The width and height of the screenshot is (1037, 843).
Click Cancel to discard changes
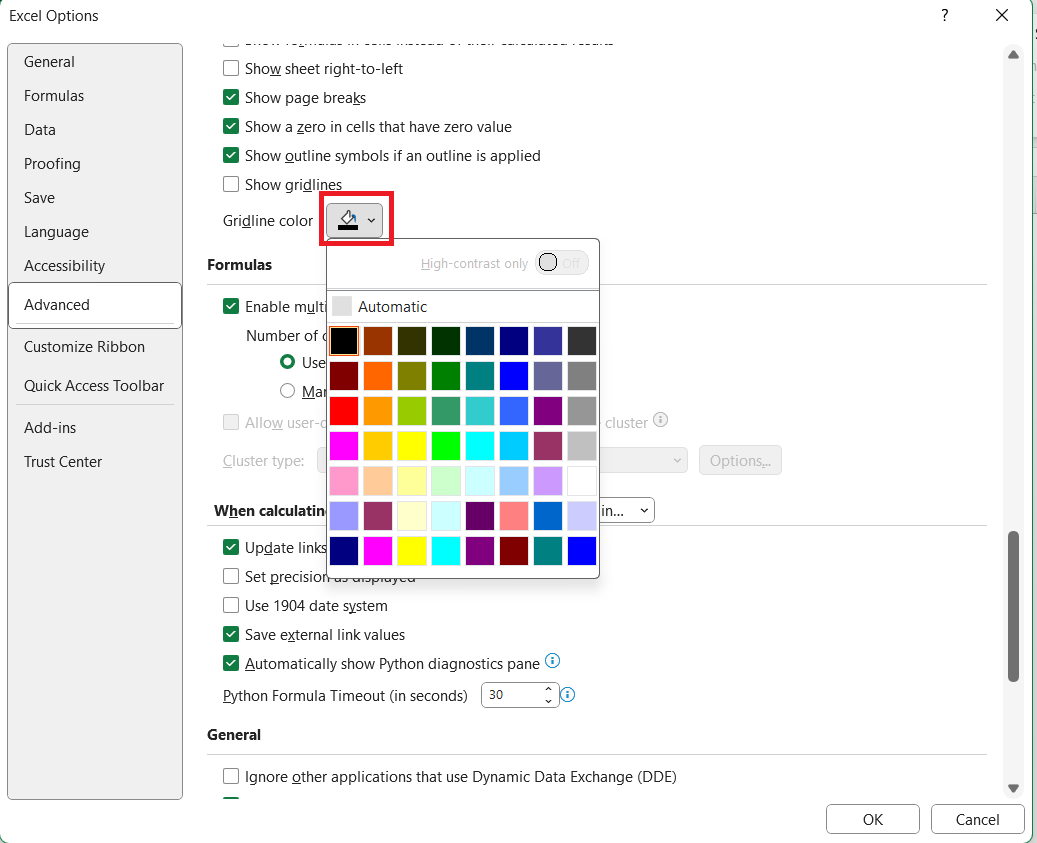click(x=977, y=819)
